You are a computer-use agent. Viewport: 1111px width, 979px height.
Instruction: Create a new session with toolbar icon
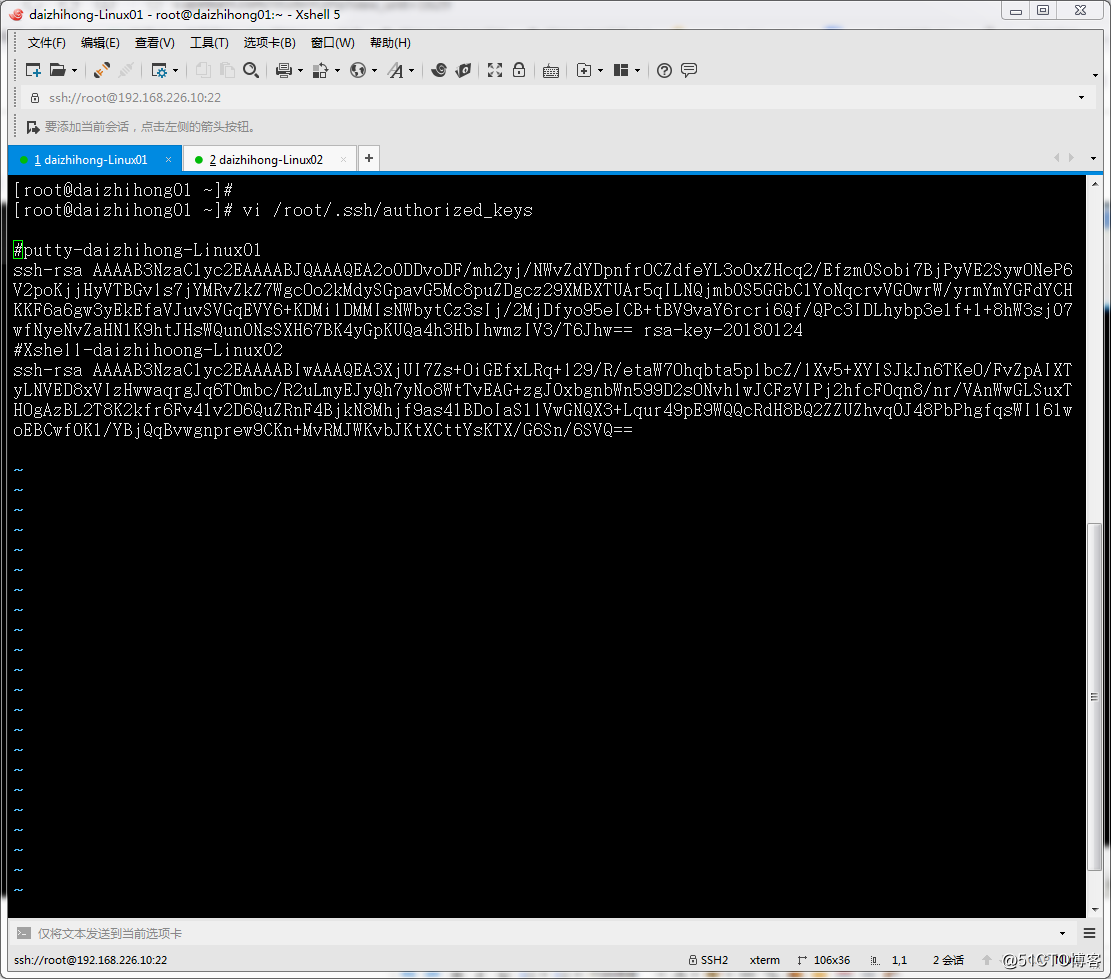pyautogui.click(x=33, y=70)
